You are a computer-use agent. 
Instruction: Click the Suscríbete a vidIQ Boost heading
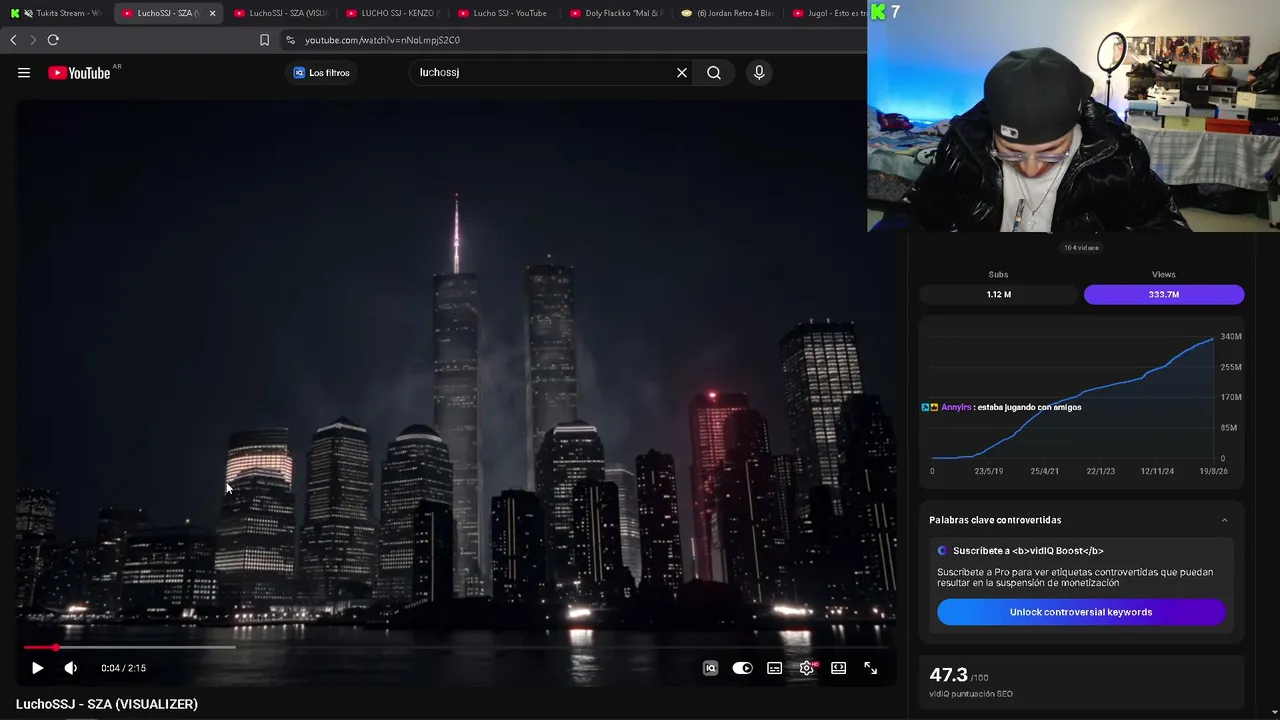(1028, 551)
